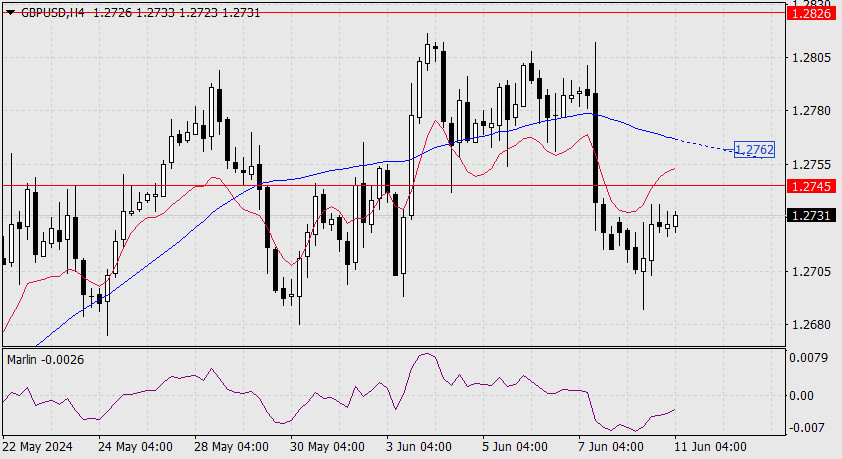Click the 22 May 2024 date label
The image size is (842, 459).
point(37,447)
